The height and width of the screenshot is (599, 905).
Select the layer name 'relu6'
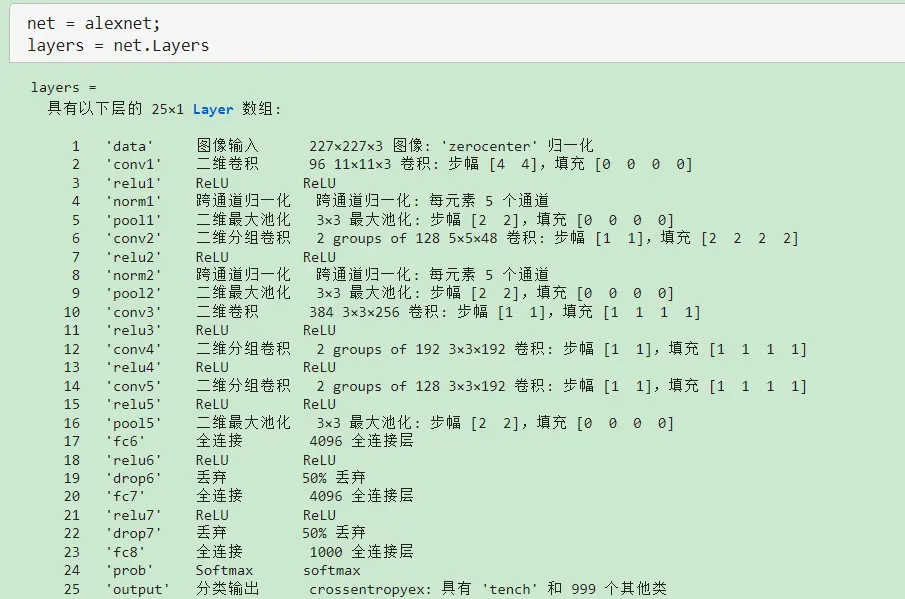pyautogui.click(x=133, y=460)
